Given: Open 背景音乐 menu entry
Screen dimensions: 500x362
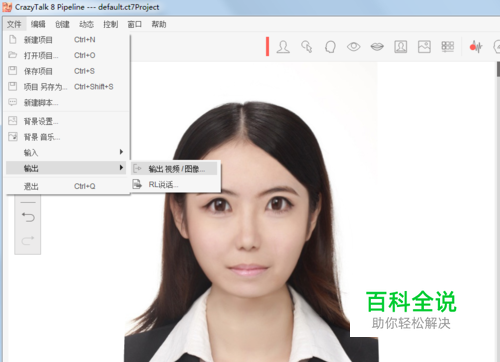Looking at the screenshot, I should coord(66,137).
